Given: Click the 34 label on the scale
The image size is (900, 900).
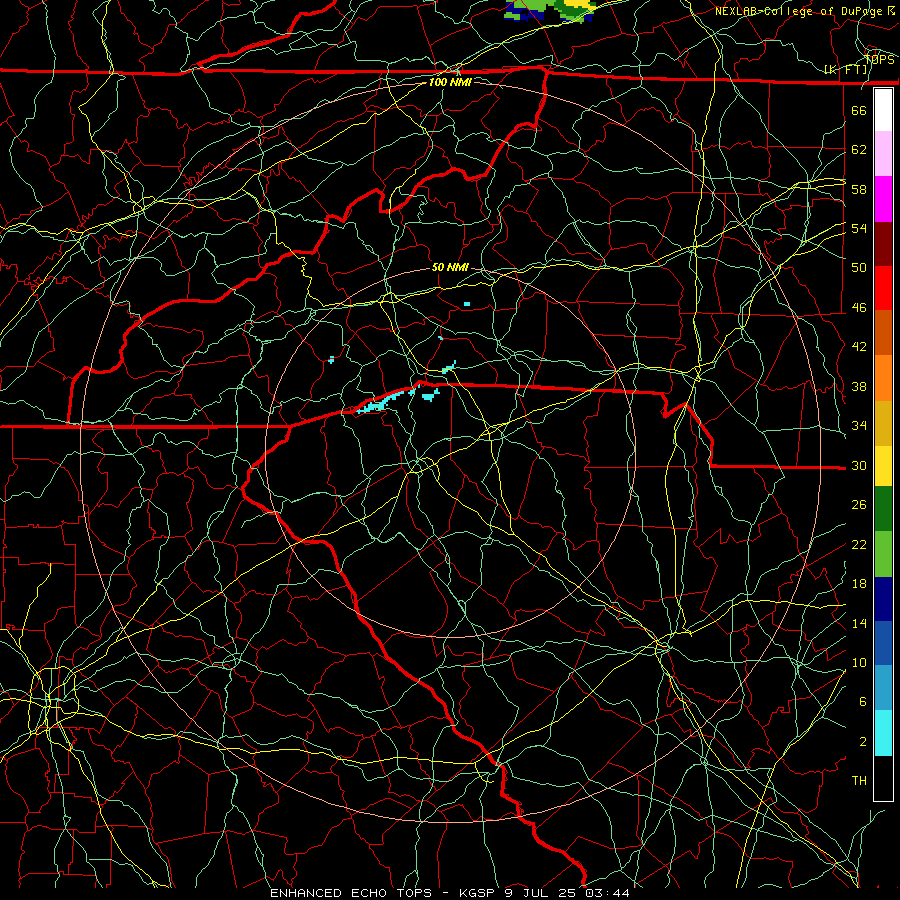Looking at the screenshot, I should (x=859, y=425).
